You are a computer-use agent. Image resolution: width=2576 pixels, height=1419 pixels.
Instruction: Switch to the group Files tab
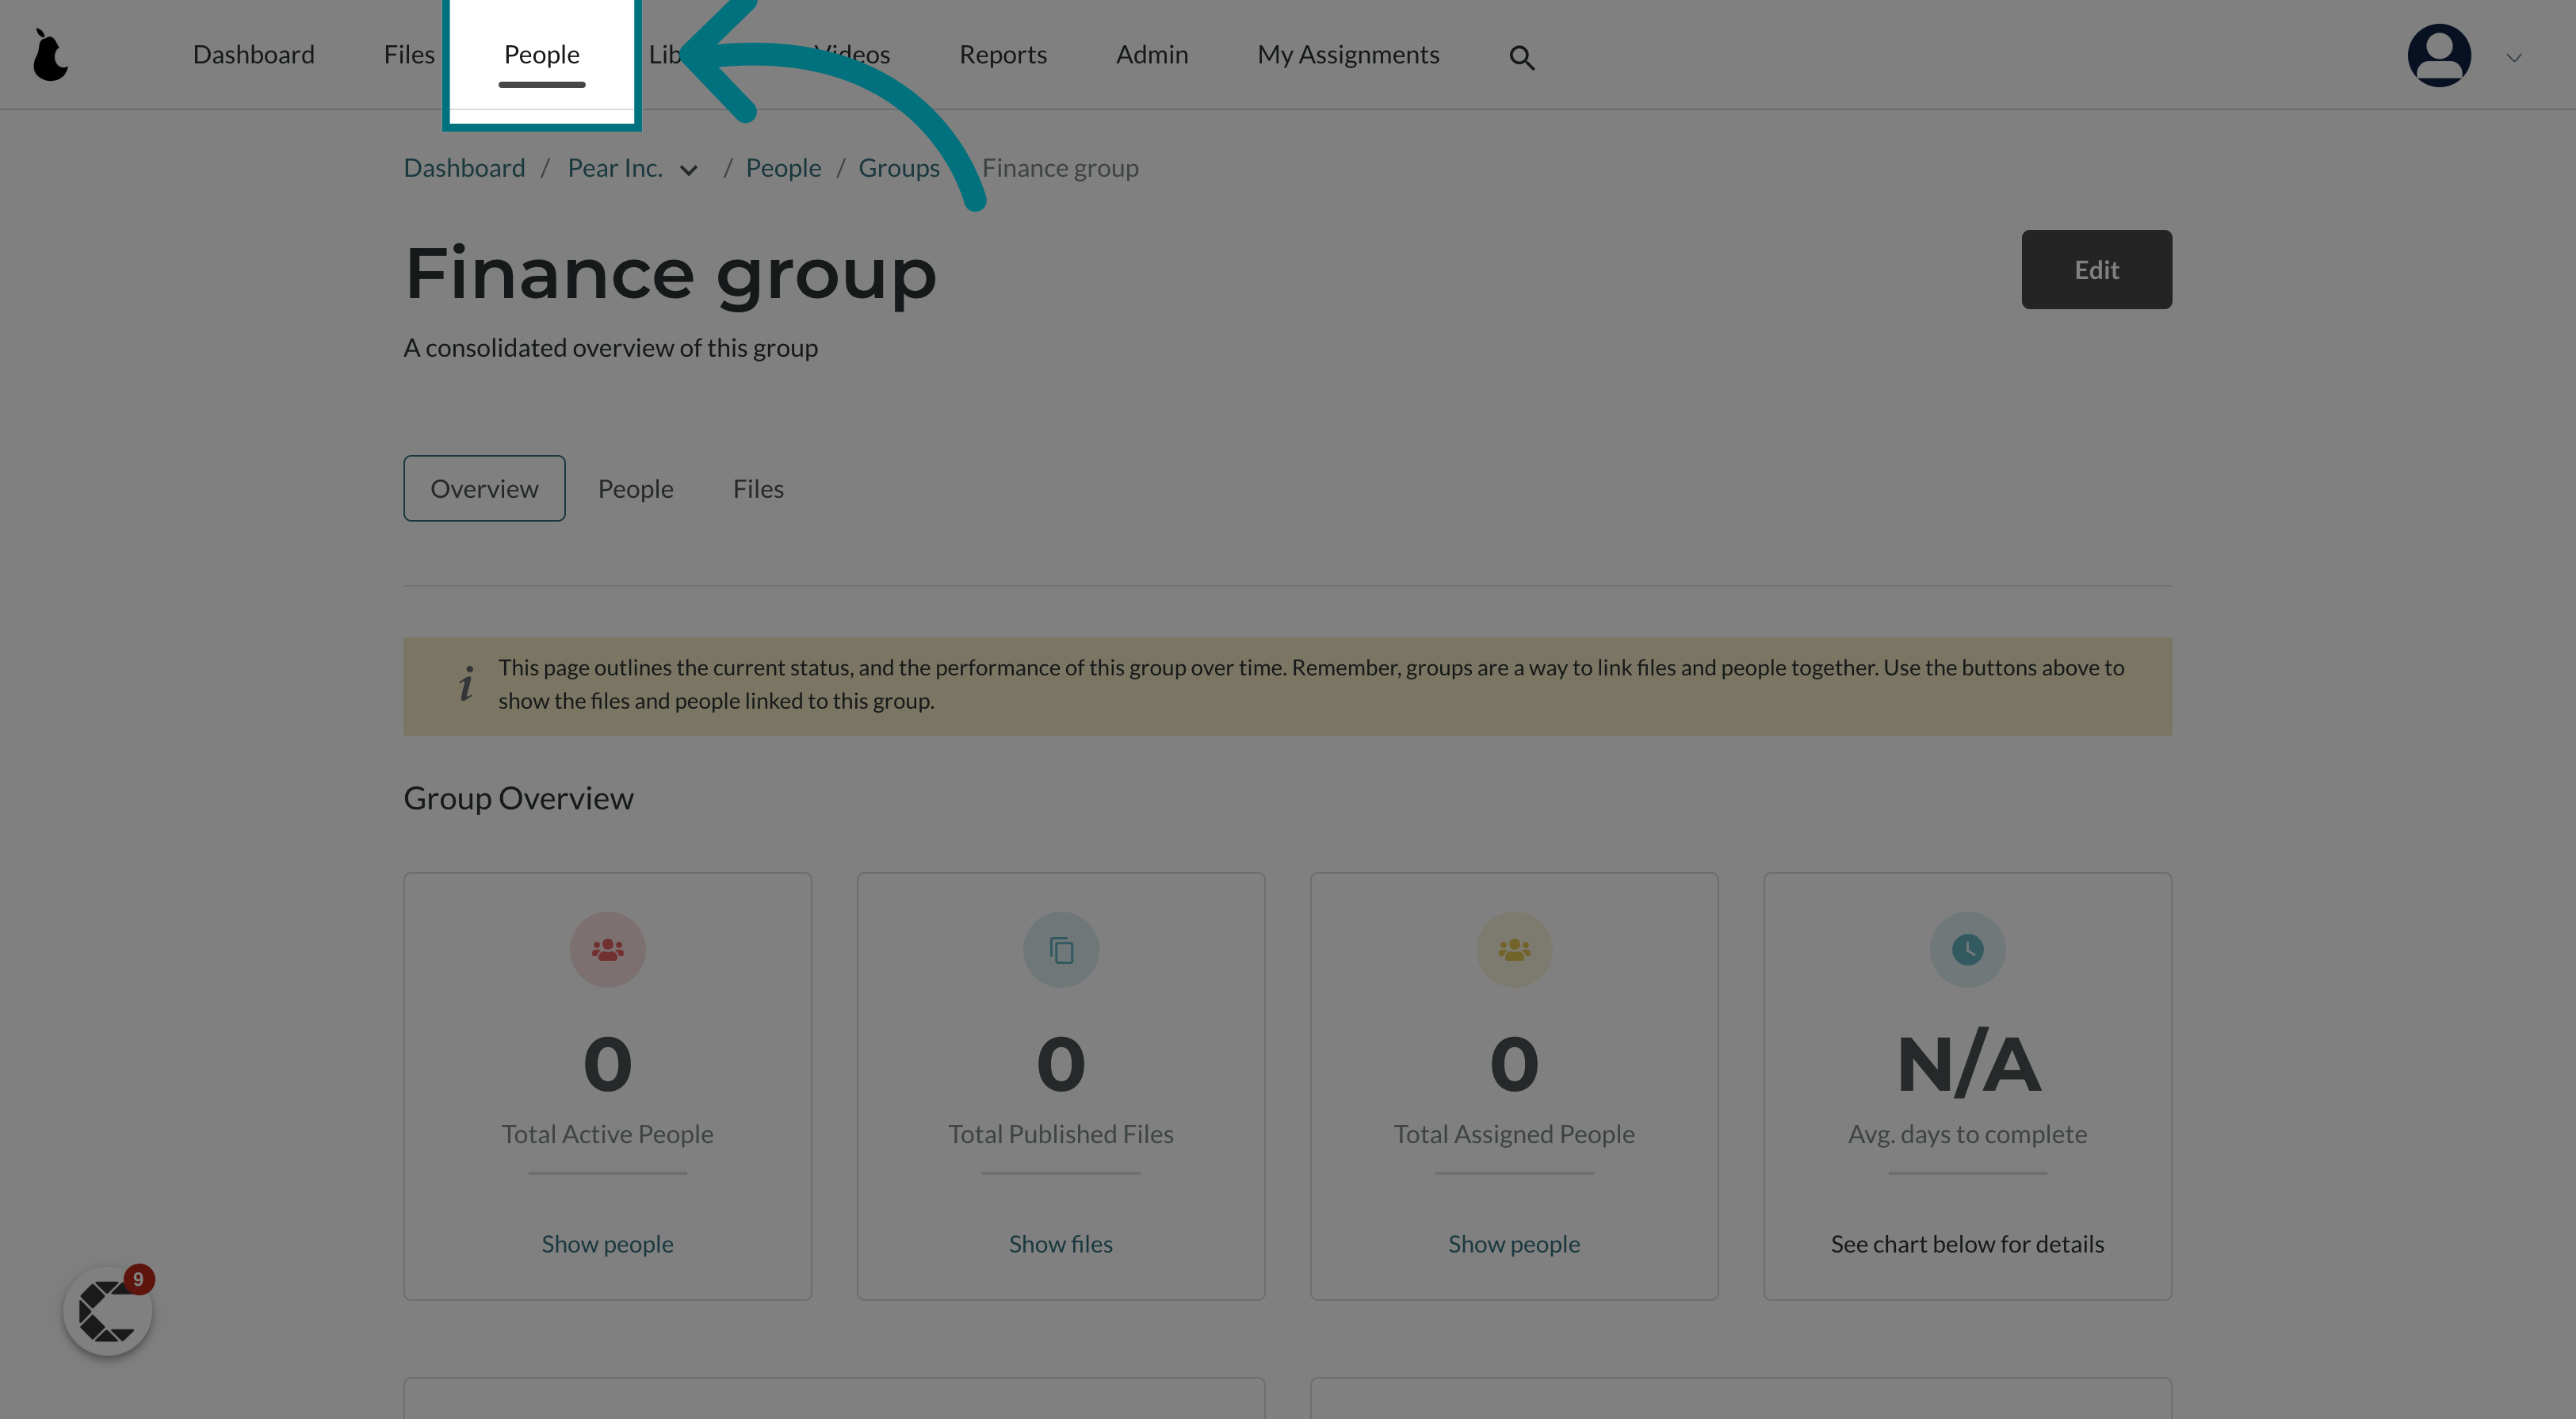(758, 489)
